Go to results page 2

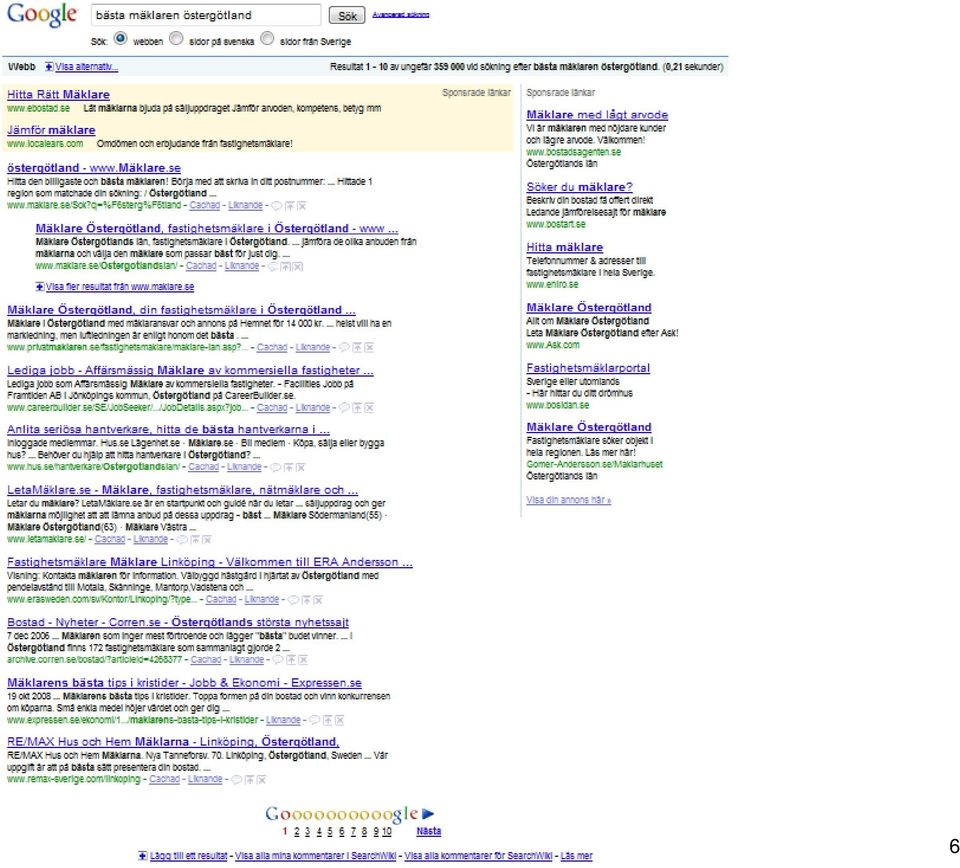point(297,831)
